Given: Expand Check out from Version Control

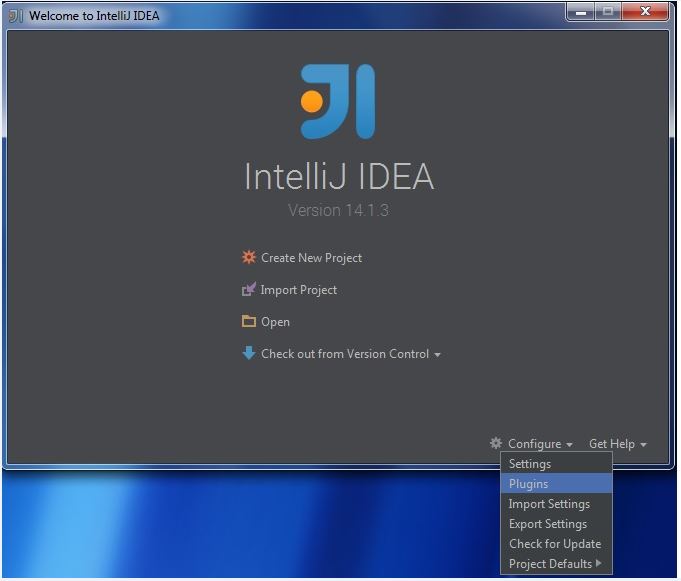Looking at the screenshot, I should [345, 354].
